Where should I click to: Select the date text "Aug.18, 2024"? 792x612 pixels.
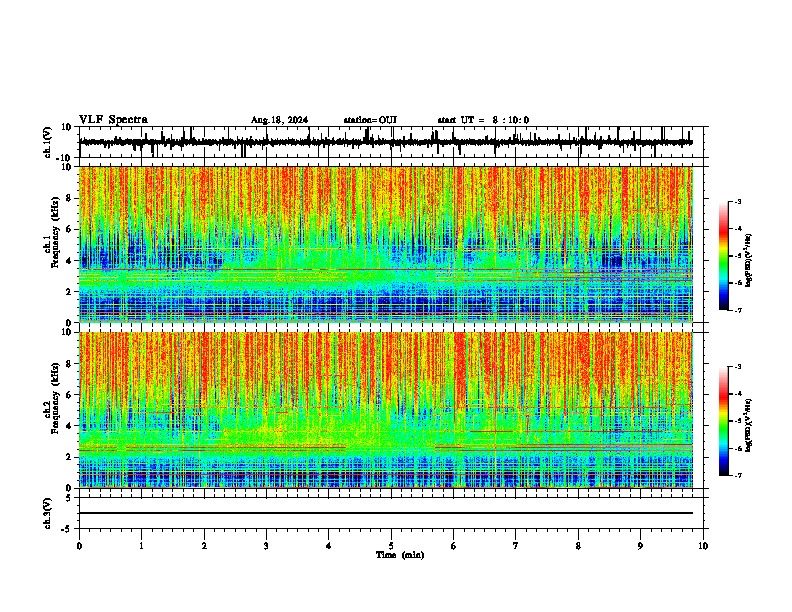[x=279, y=120]
